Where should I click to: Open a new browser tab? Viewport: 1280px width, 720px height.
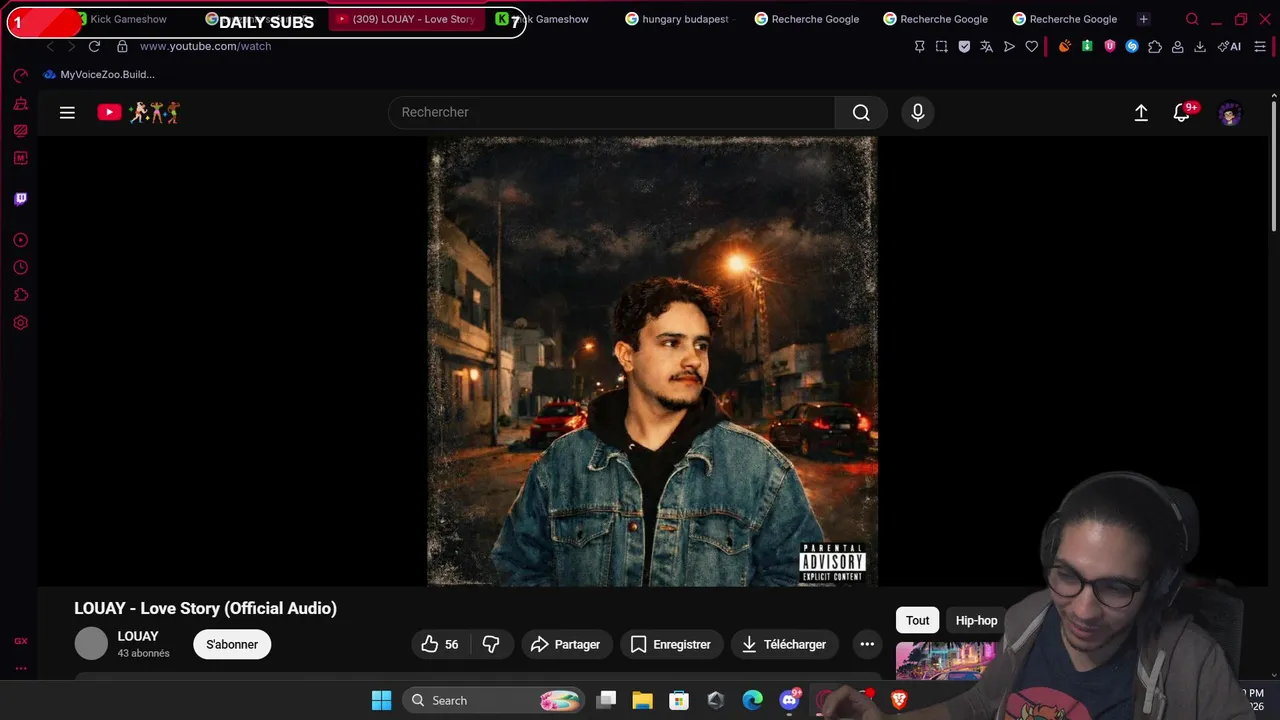[x=1143, y=19]
